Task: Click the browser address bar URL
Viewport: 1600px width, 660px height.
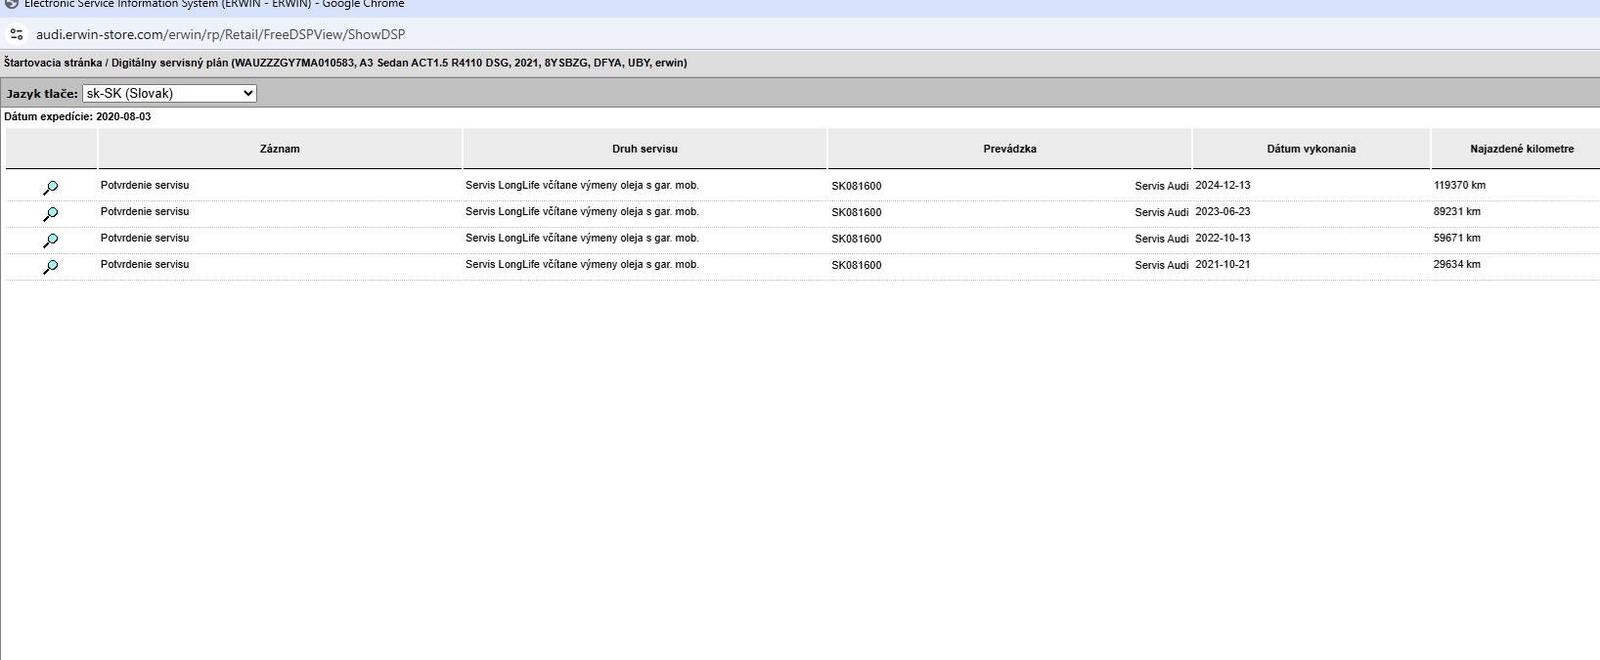Action: (220, 34)
